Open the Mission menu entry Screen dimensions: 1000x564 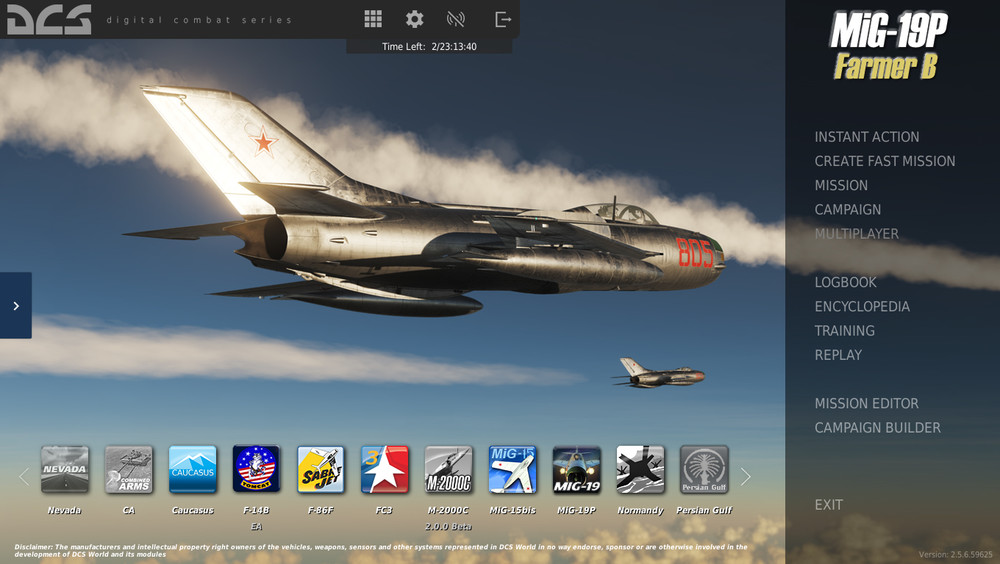tap(841, 185)
